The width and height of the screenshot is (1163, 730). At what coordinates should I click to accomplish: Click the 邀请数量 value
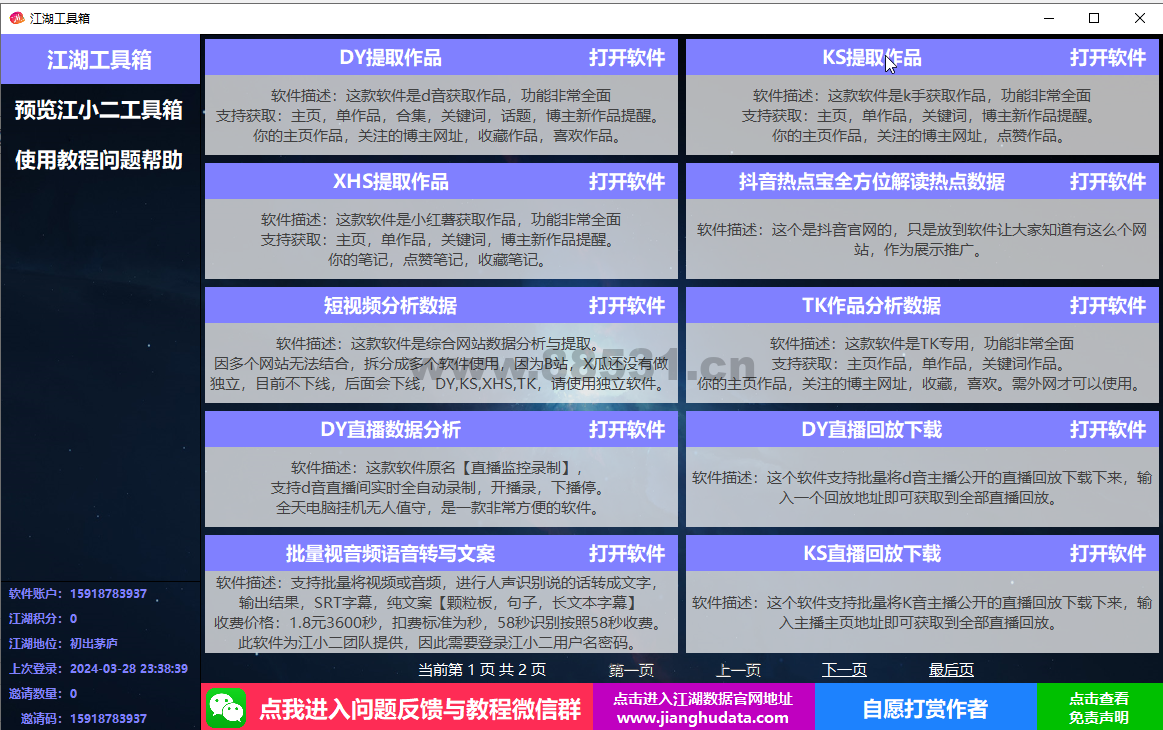(73, 694)
